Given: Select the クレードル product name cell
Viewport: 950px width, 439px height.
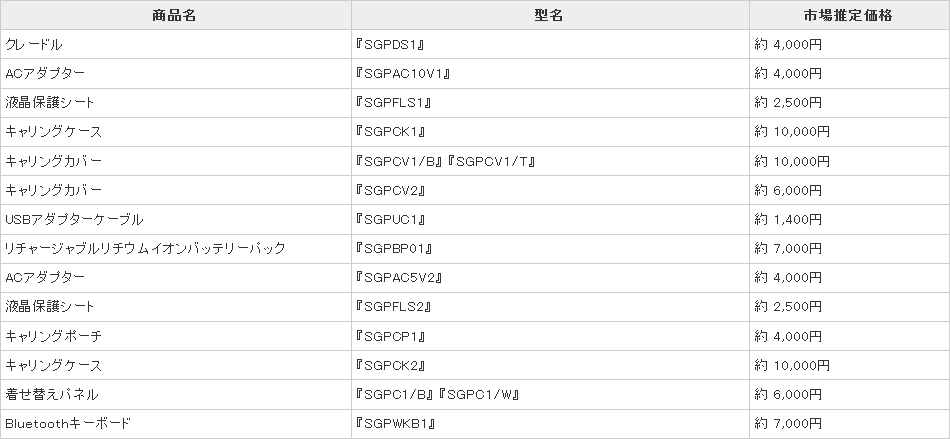Looking at the screenshot, I should pyautogui.click(x=34, y=45).
